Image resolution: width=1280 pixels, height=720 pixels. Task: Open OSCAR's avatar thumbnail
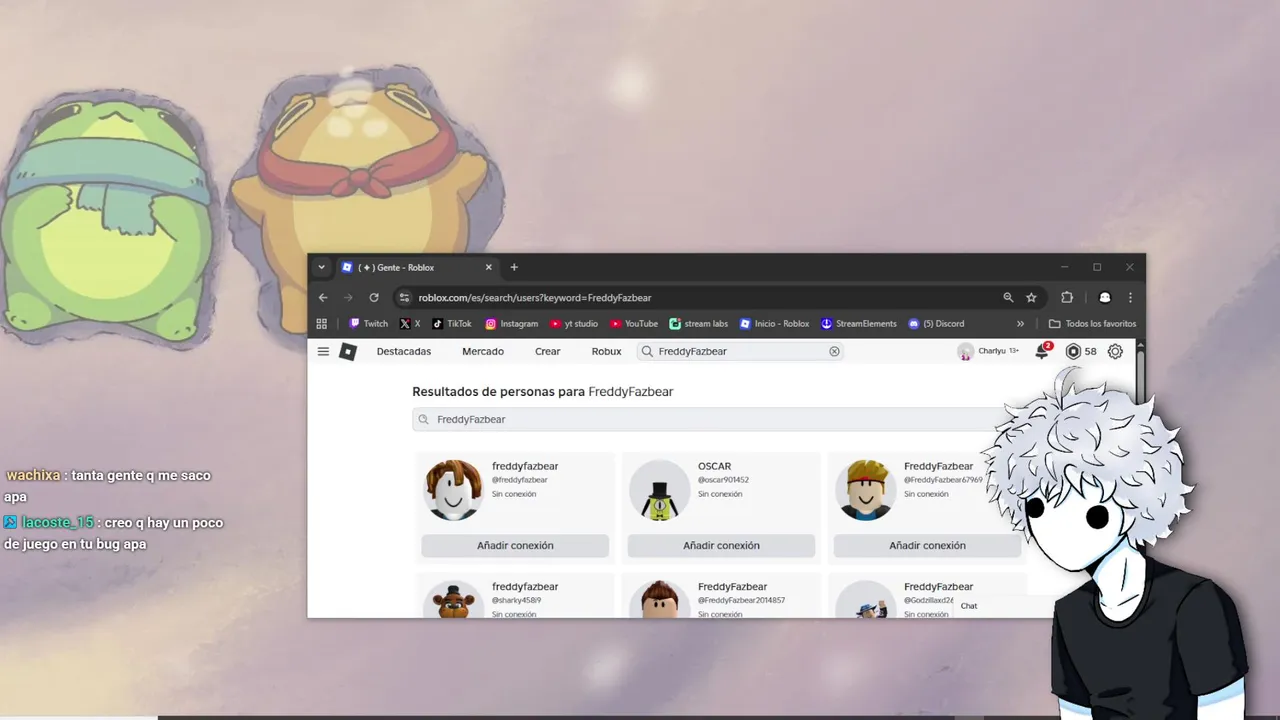point(659,490)
